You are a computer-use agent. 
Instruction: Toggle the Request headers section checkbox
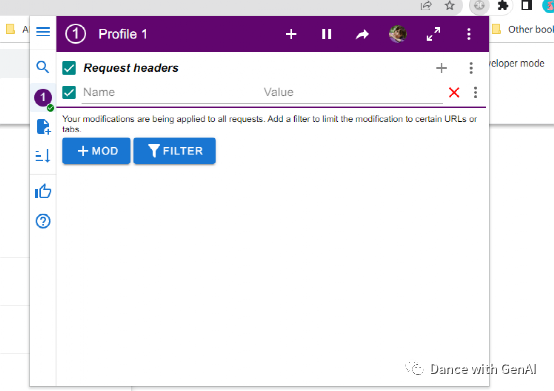coord(69,68)
